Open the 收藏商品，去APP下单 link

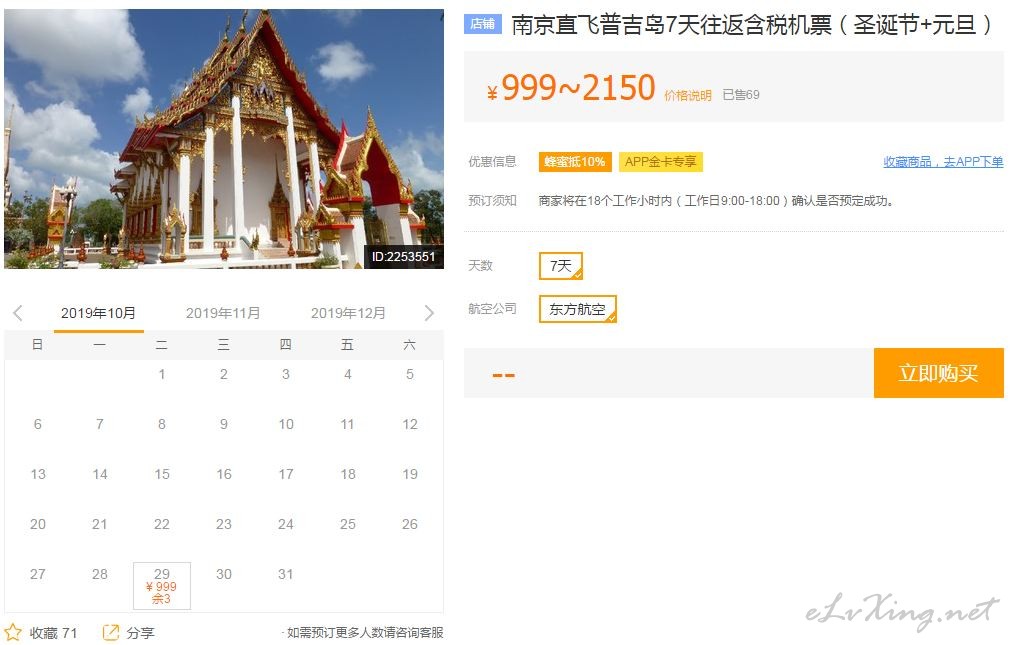pos(943,162)
